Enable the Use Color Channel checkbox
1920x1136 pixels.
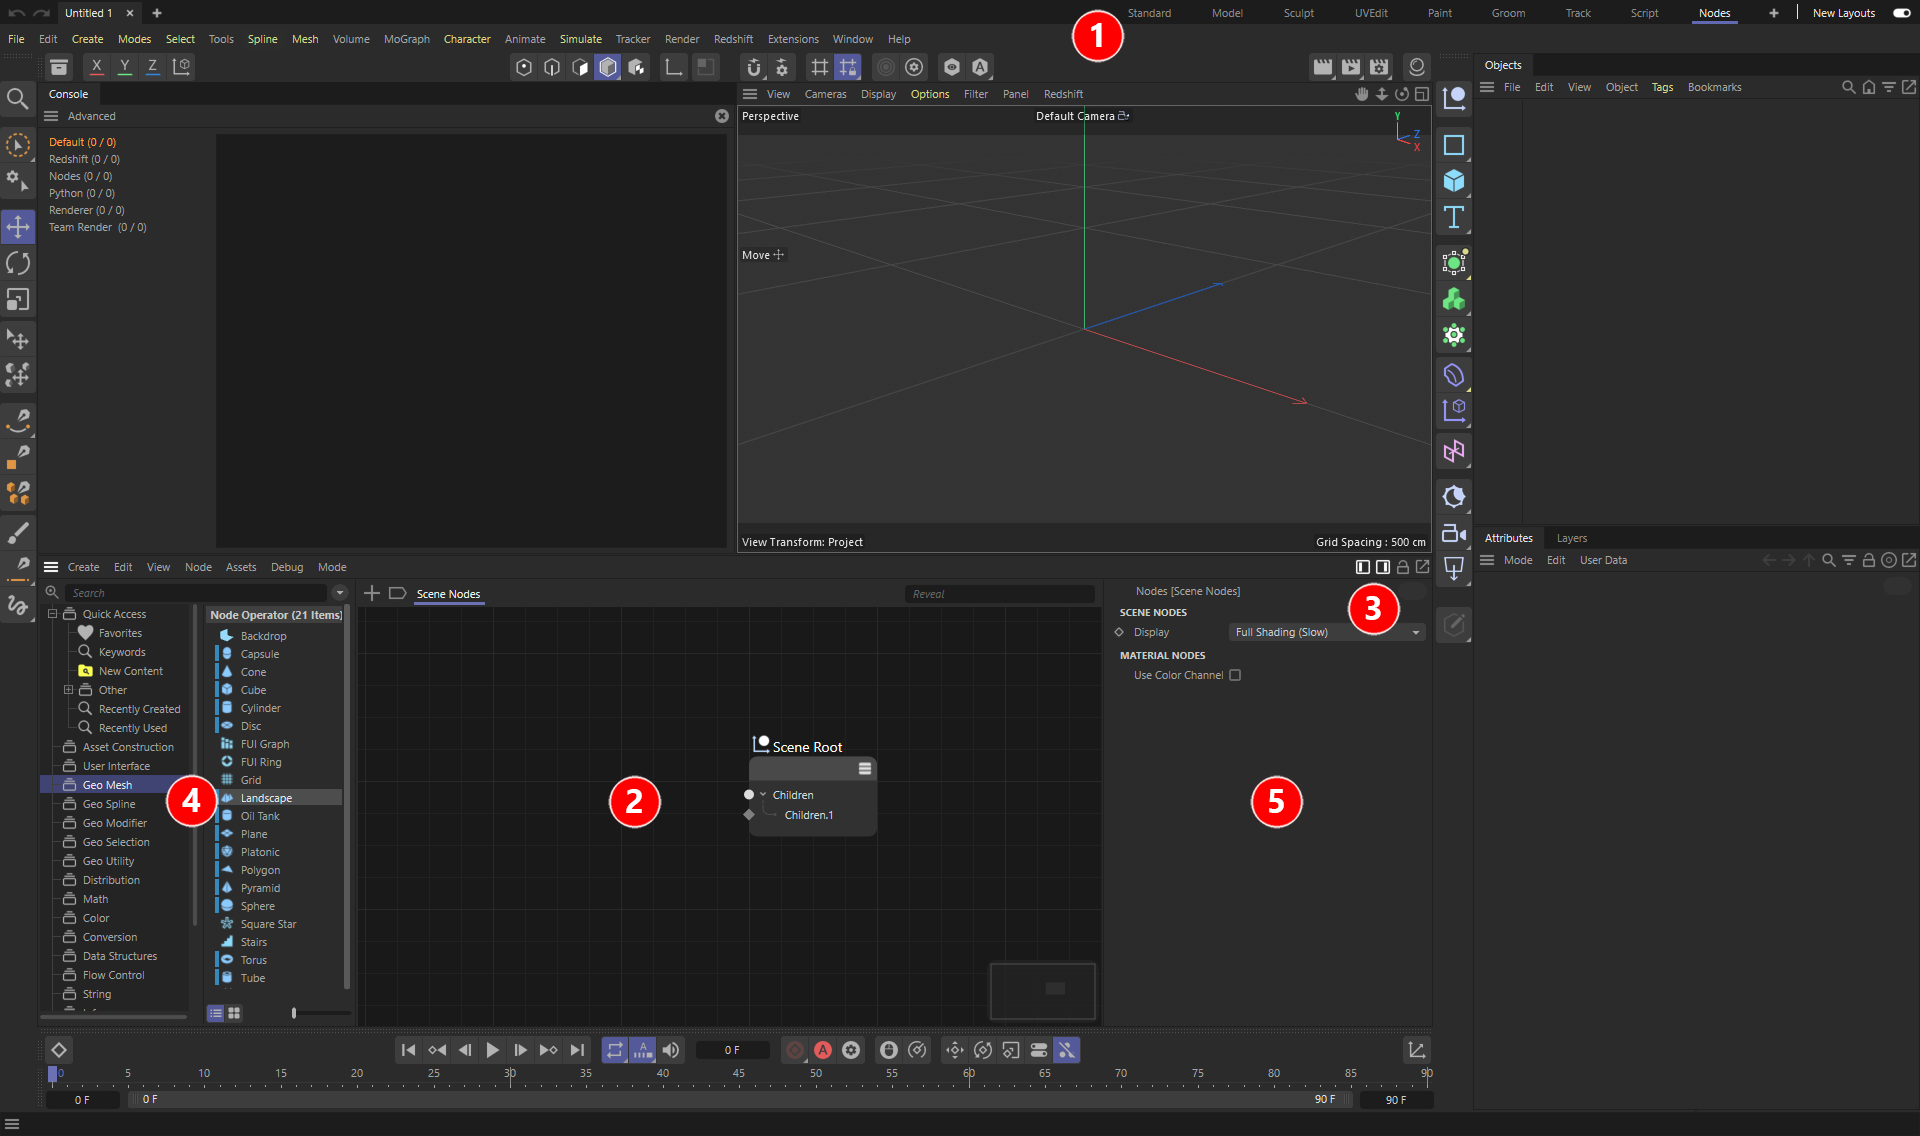coord(1235,675)
